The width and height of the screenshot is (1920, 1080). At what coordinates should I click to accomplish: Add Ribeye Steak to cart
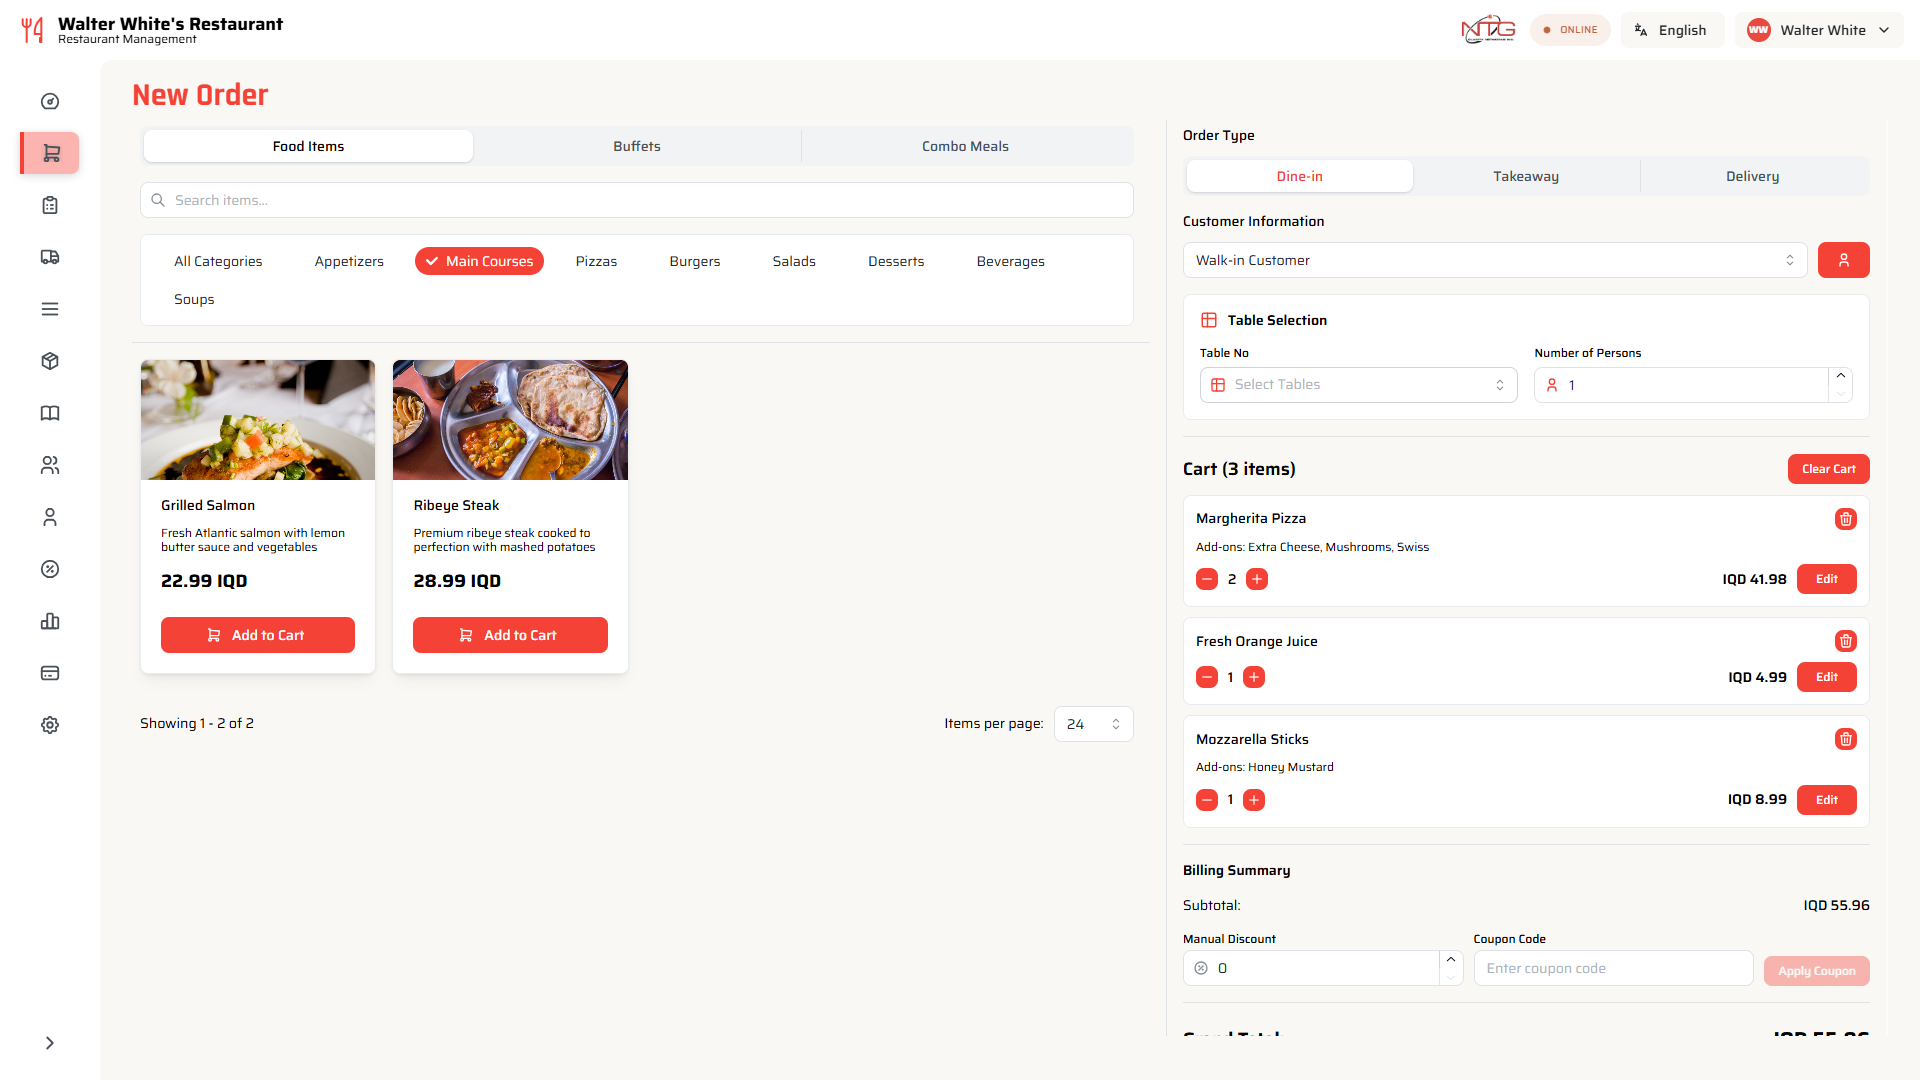point(510,635)
